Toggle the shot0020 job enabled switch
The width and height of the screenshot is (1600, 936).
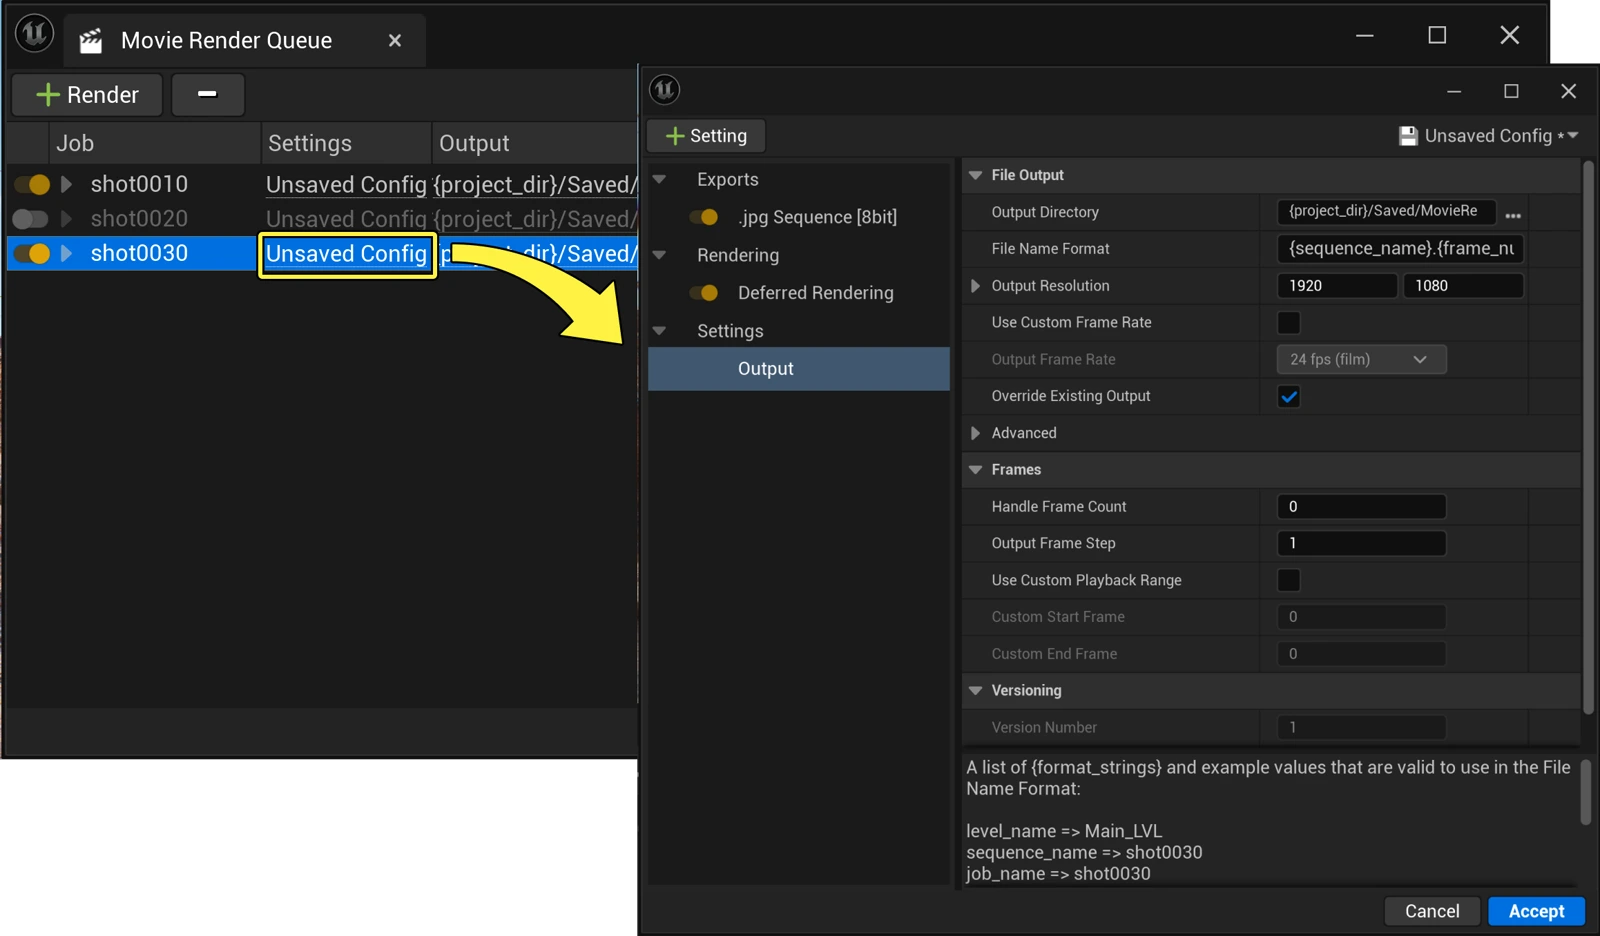click(30, 219)
